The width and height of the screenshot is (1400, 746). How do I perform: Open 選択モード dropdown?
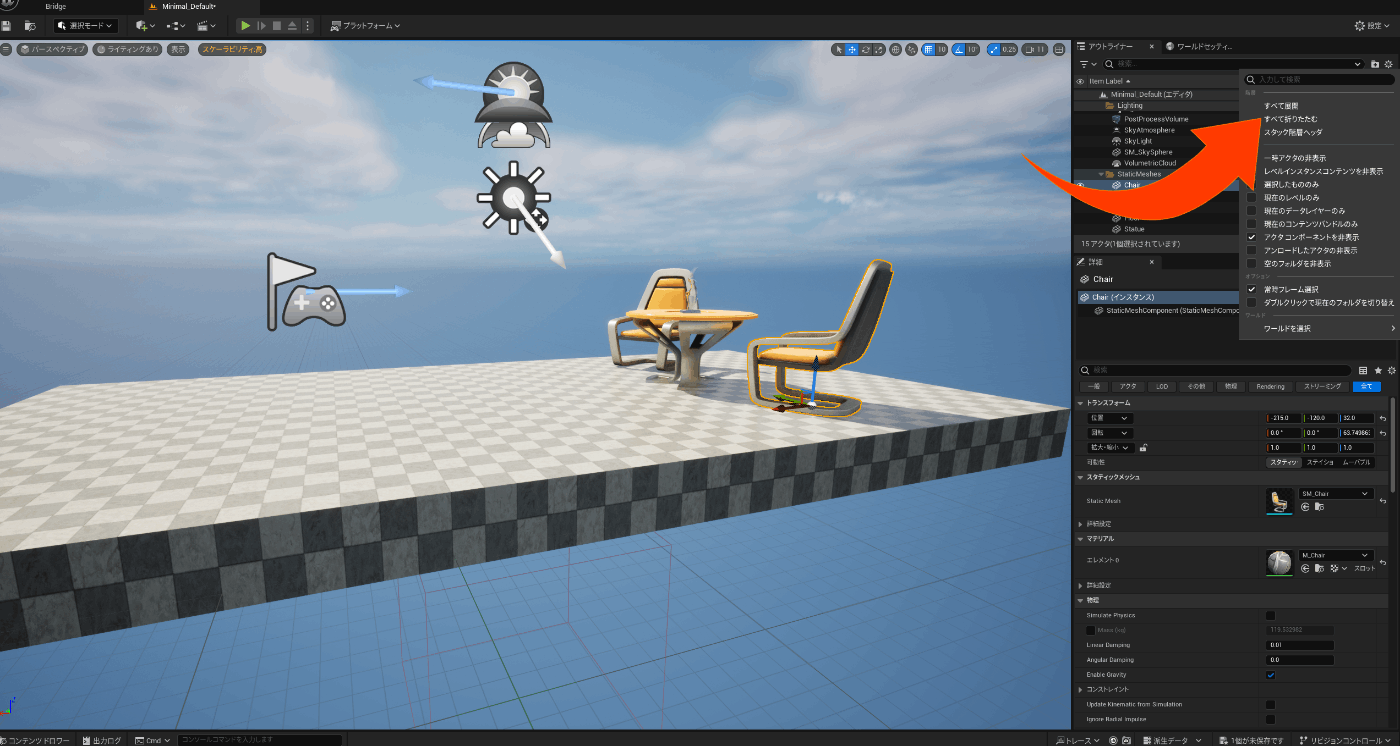(x=86, y=25)
